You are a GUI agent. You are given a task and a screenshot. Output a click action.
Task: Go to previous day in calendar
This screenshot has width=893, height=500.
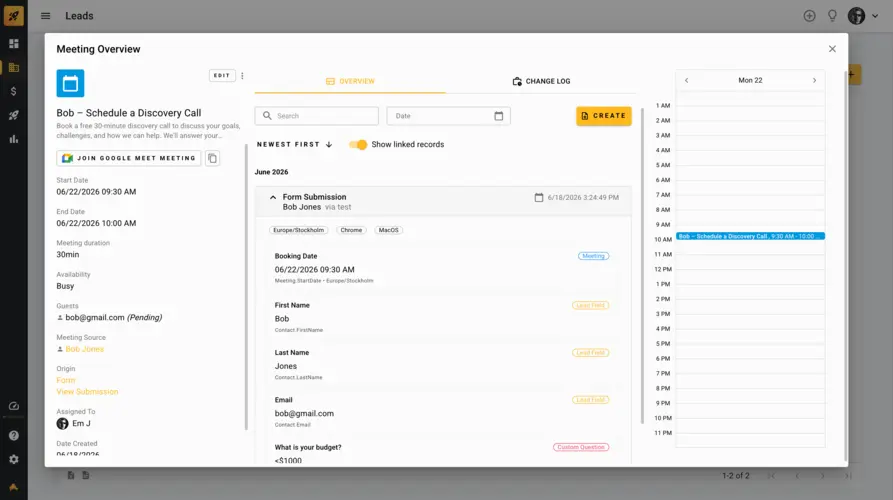click(686, 80)
